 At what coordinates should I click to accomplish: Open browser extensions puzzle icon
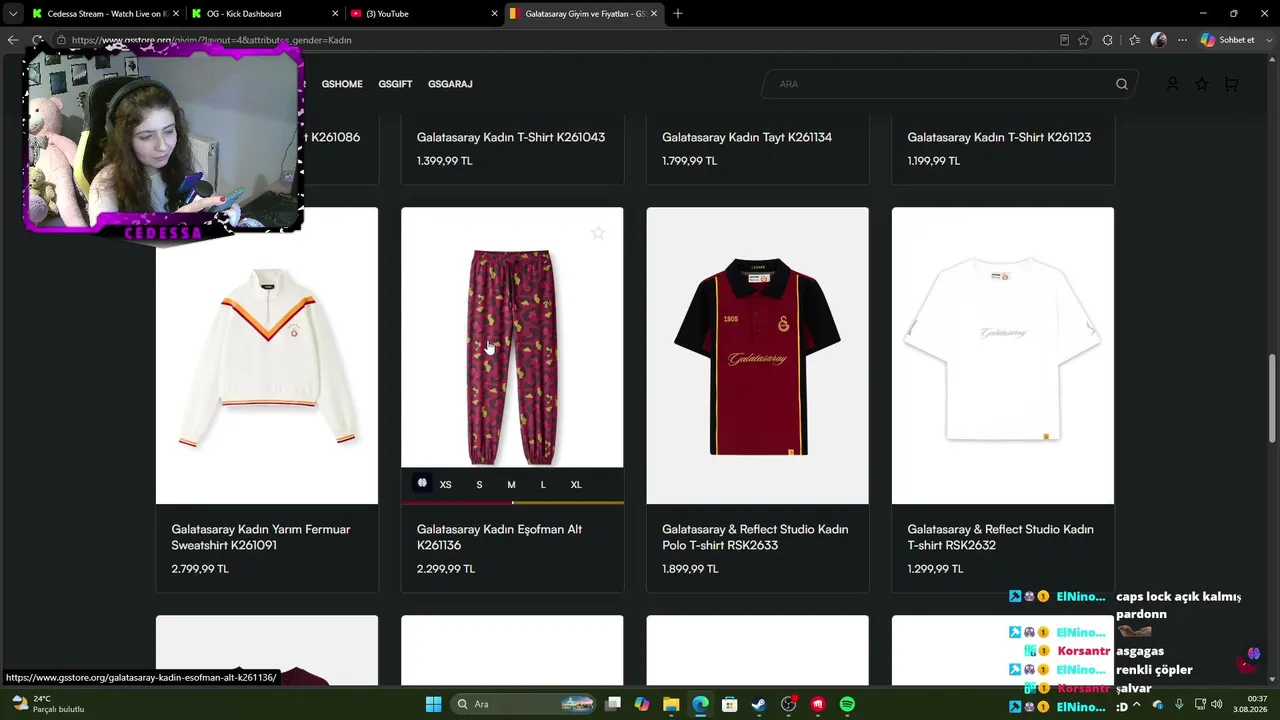coord(1107,40)
